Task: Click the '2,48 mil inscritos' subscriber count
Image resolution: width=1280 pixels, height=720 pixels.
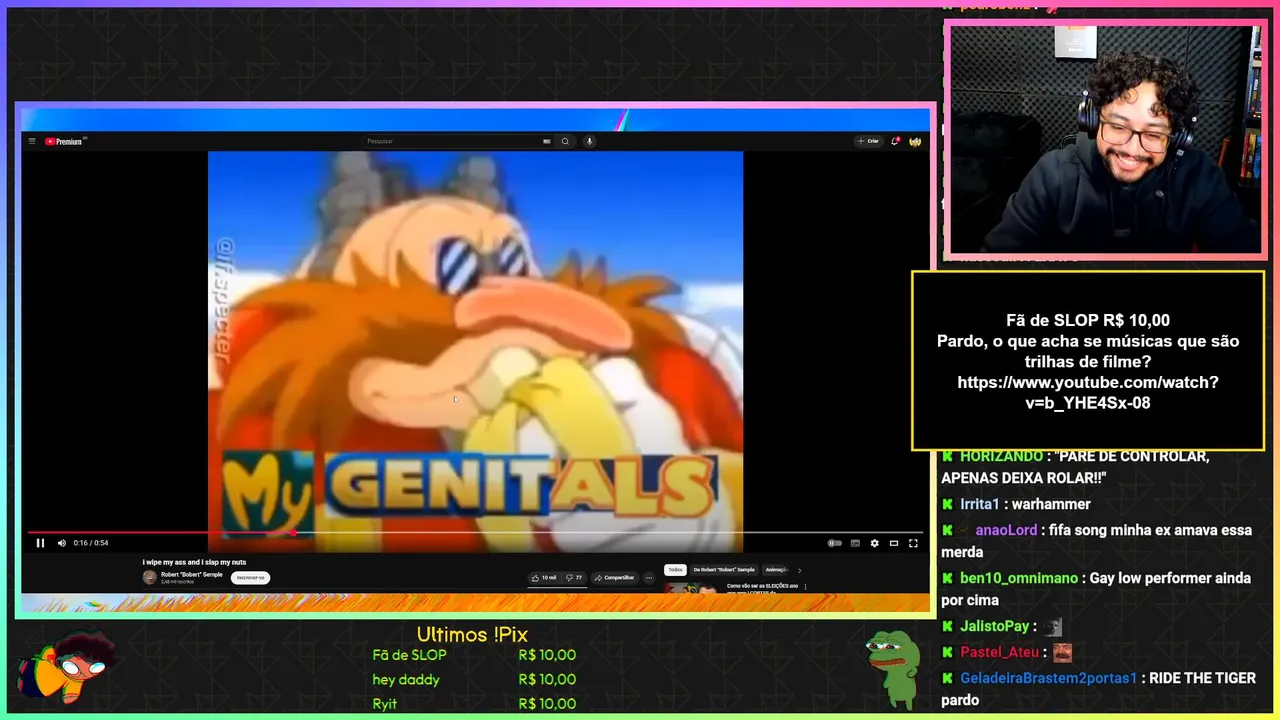Action: [x=180, y=581]
